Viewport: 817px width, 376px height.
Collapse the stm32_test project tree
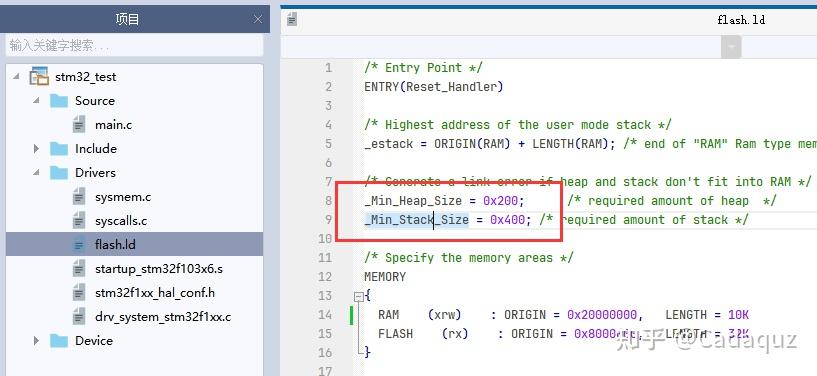(17, 77)
